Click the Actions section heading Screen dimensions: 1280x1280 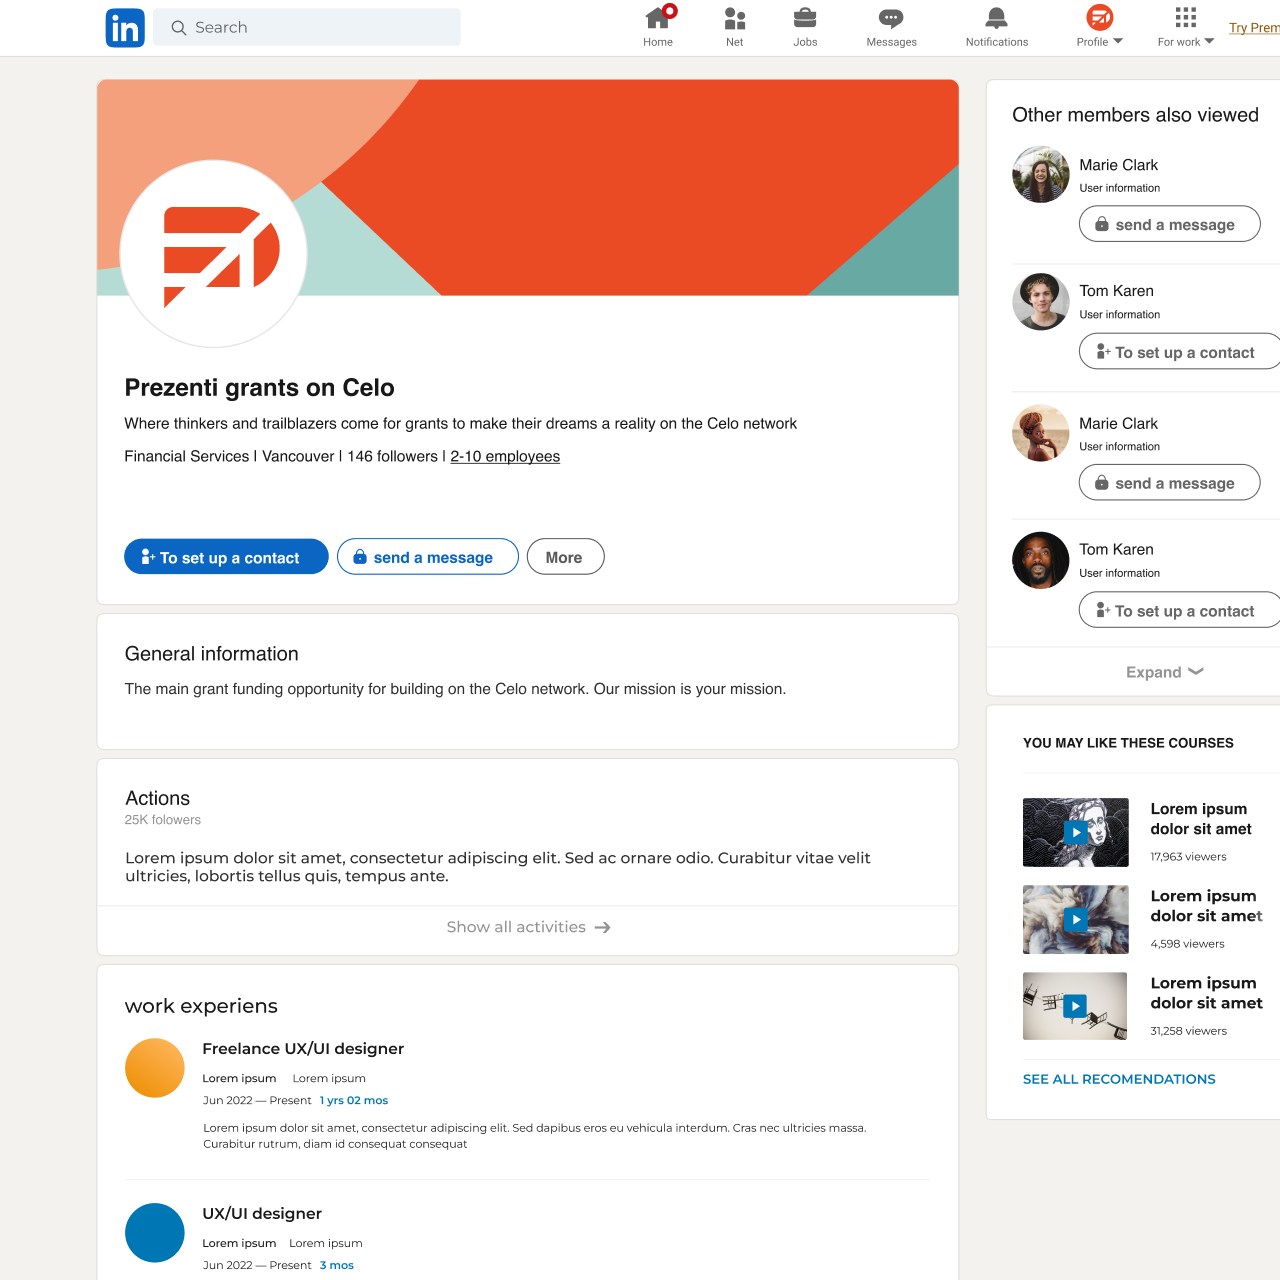(158, 798)
